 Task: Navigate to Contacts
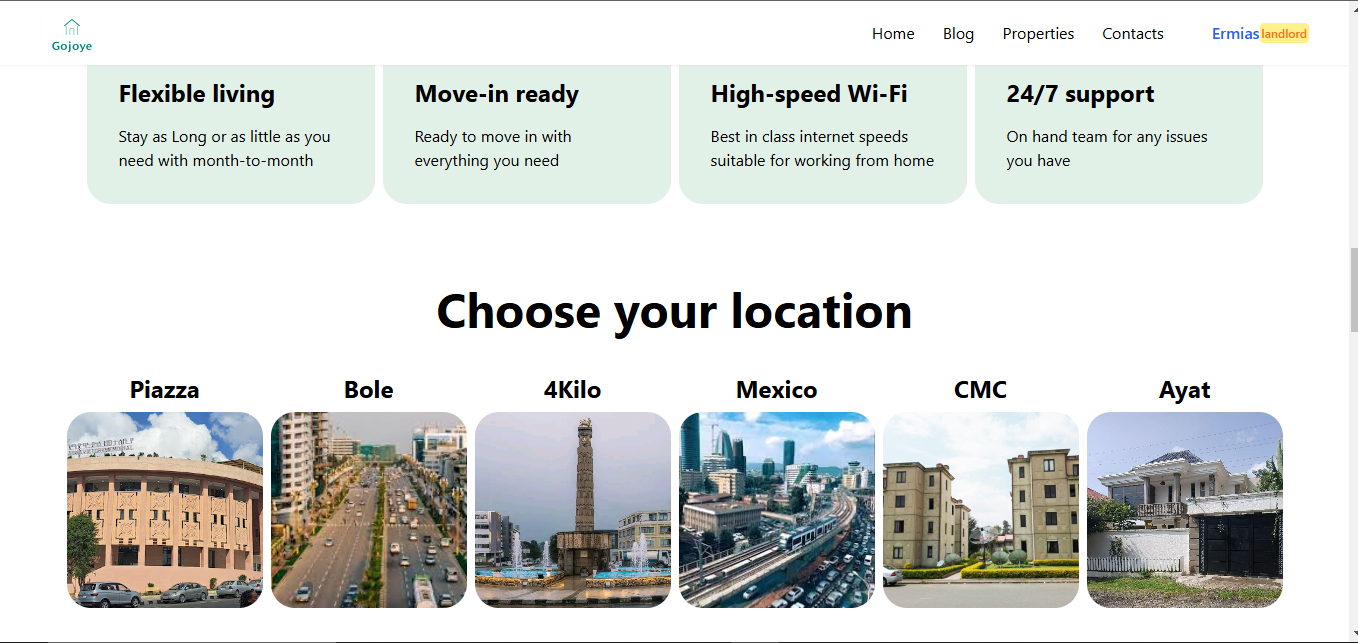[x=1133, y=34]
